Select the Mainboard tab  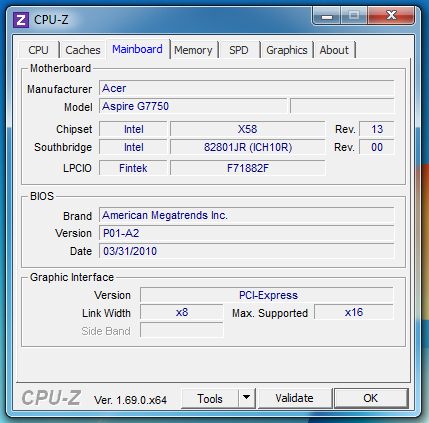click(x=137, y=49)
